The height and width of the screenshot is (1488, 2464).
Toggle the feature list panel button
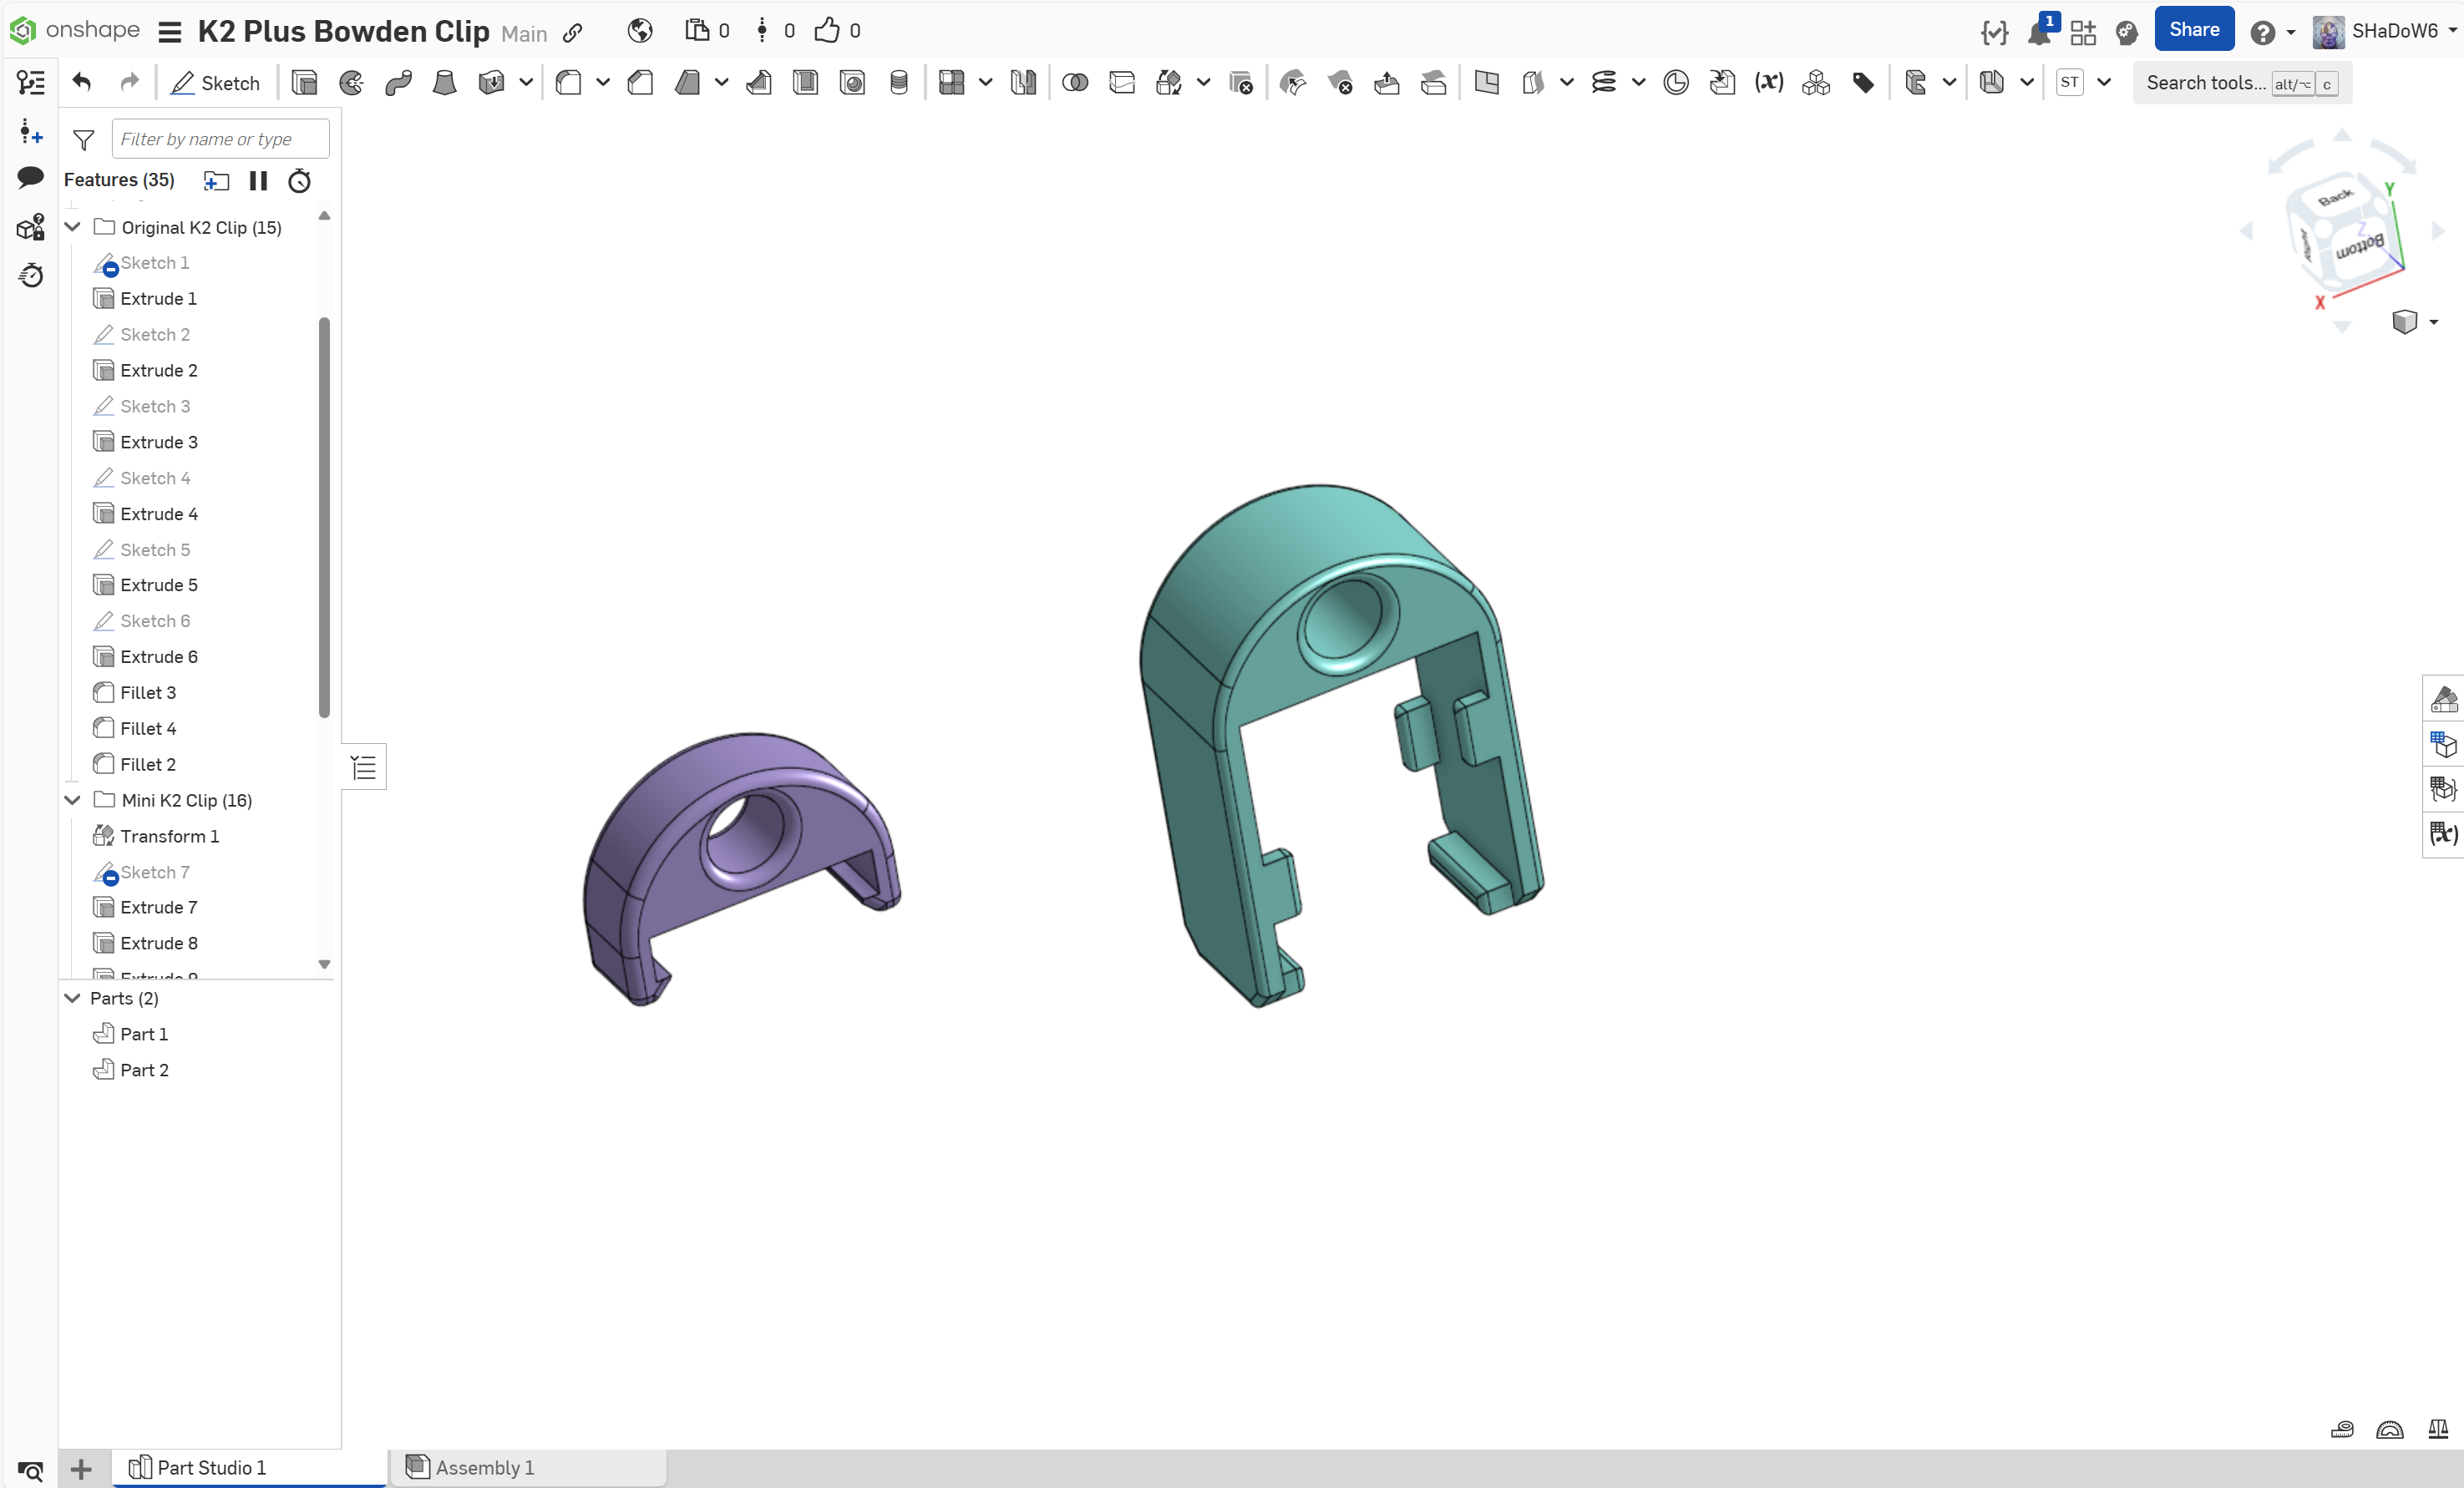coord(364,767)
